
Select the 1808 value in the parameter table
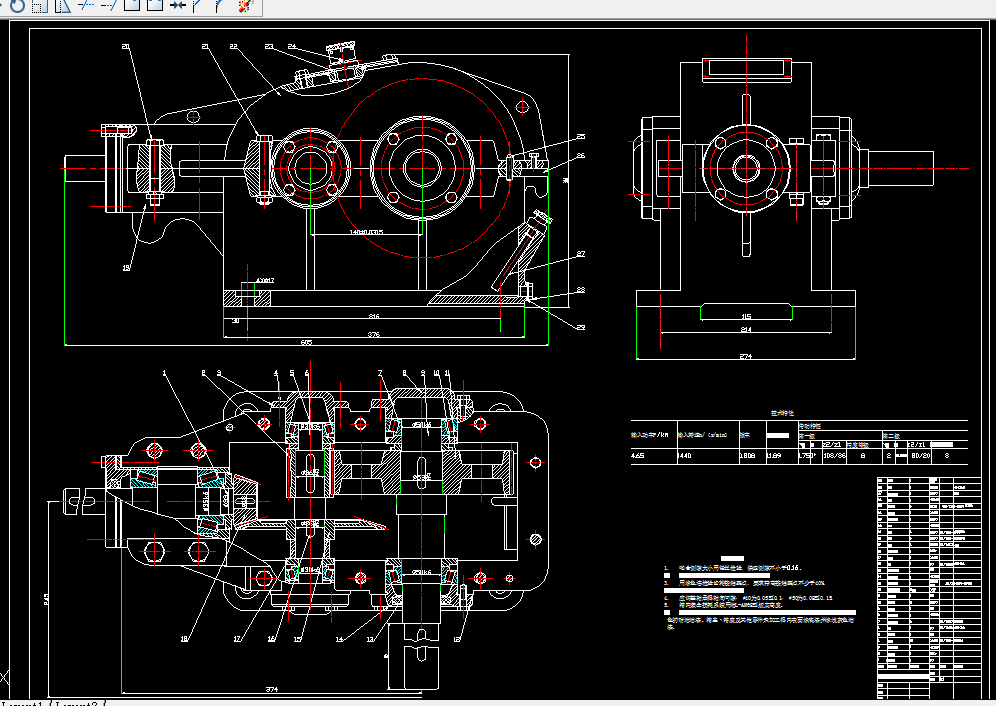(x=748, y=456)
